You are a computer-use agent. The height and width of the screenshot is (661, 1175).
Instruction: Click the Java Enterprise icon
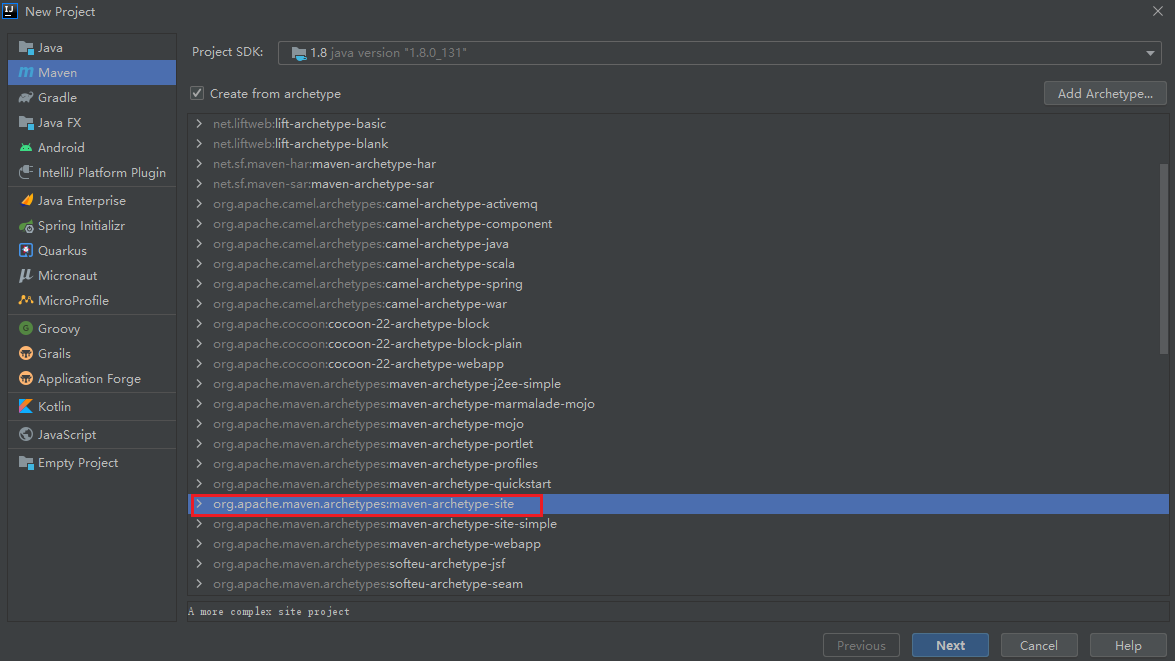pos(26,200)
